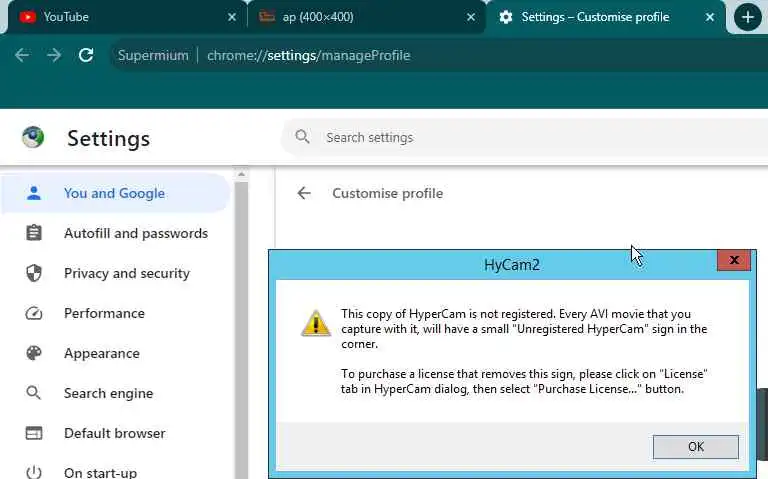Click the Supermium site info chip

pyautogui.click(x=153, y=55)
